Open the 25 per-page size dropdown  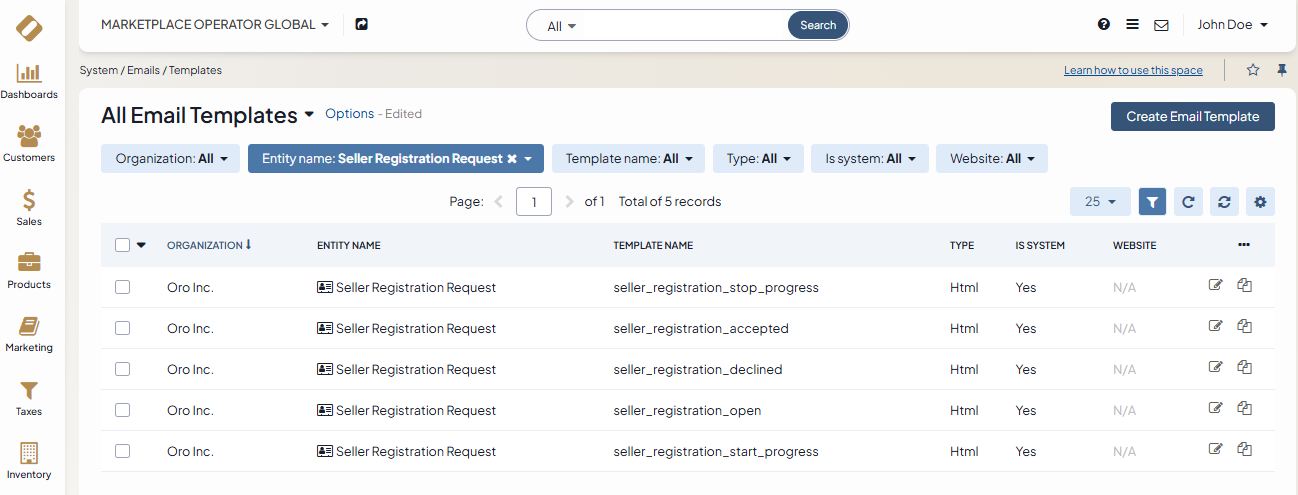1100,202
